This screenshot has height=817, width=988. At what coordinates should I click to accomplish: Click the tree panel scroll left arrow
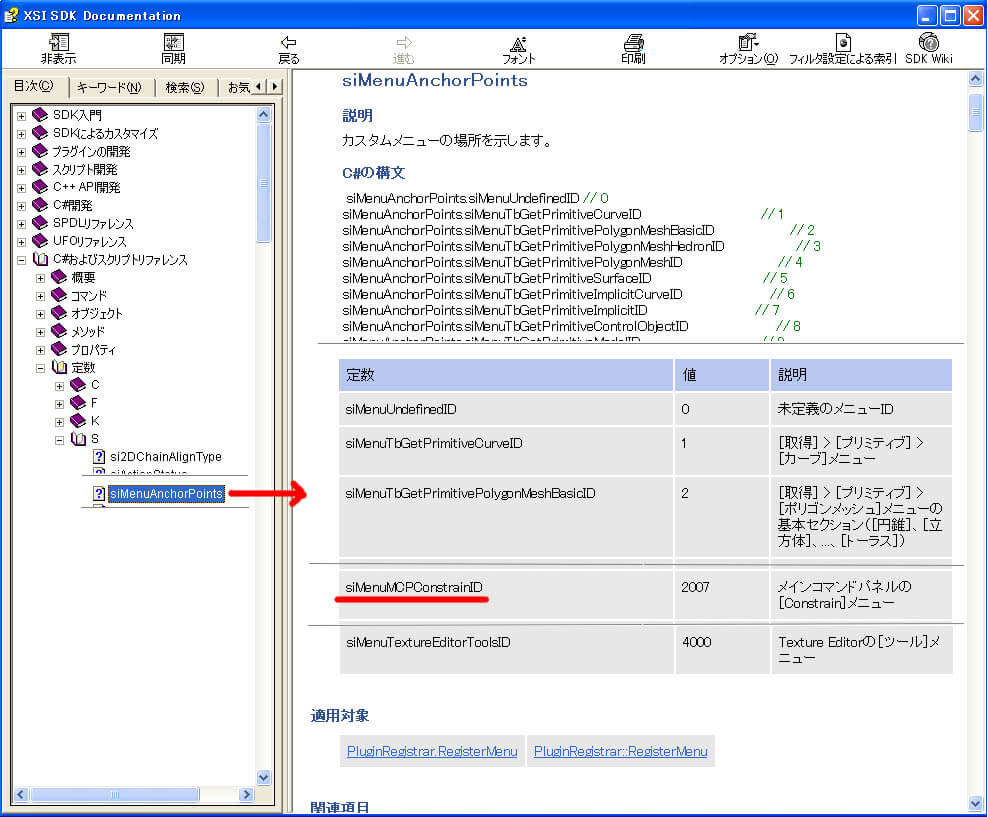pyautogui.click(x=21, y=794)
